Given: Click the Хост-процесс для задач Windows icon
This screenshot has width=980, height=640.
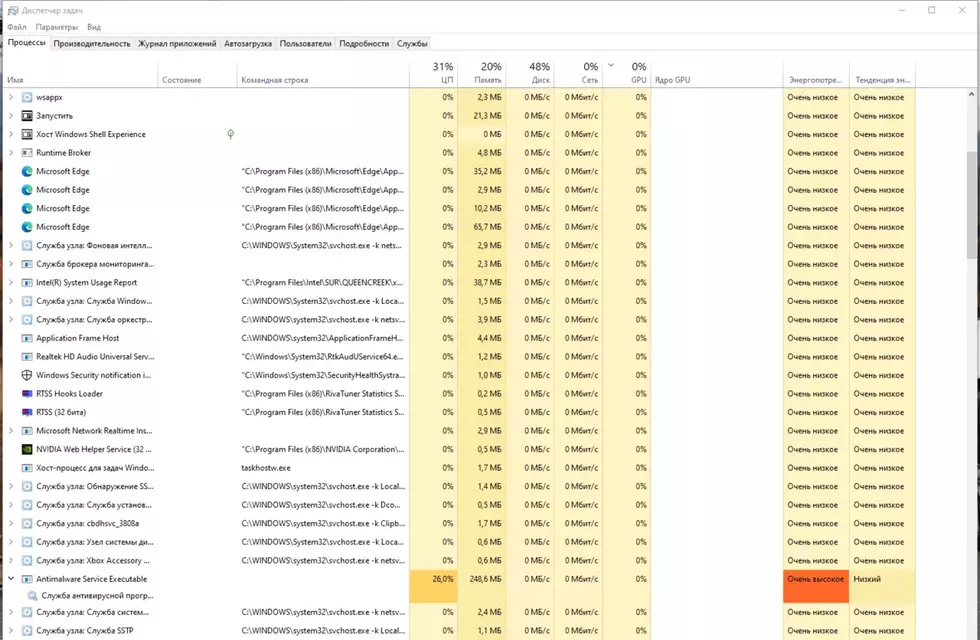Looking at the screenshot, I should [27, 468].
